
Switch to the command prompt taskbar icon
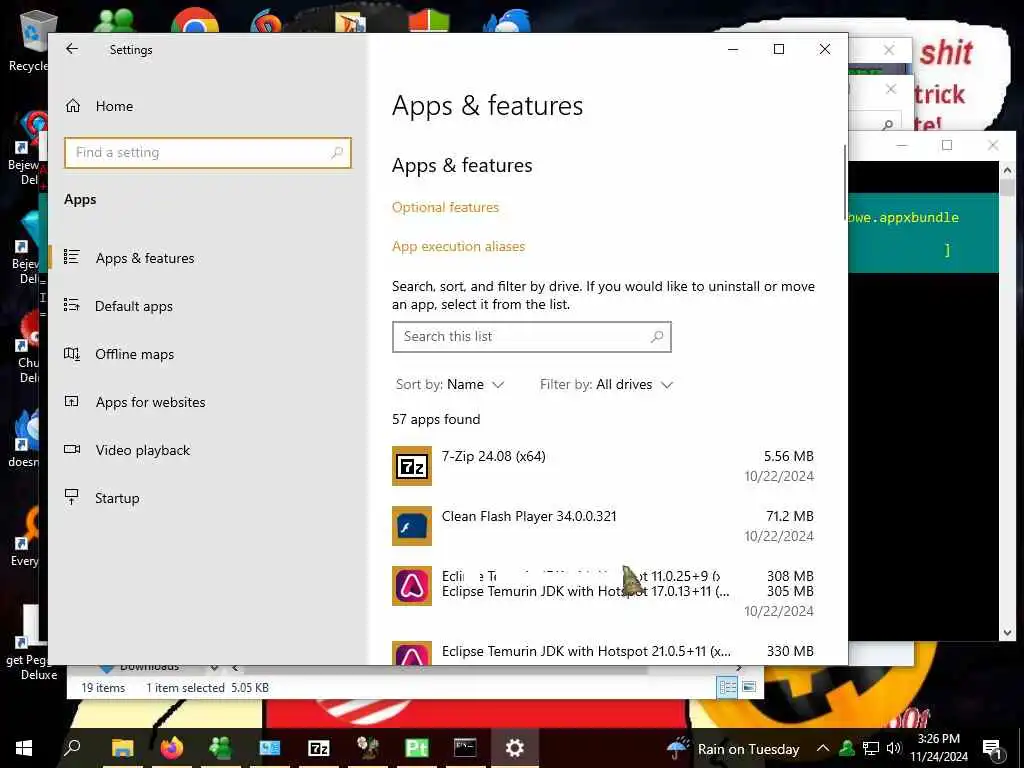(x=465, y=748)
